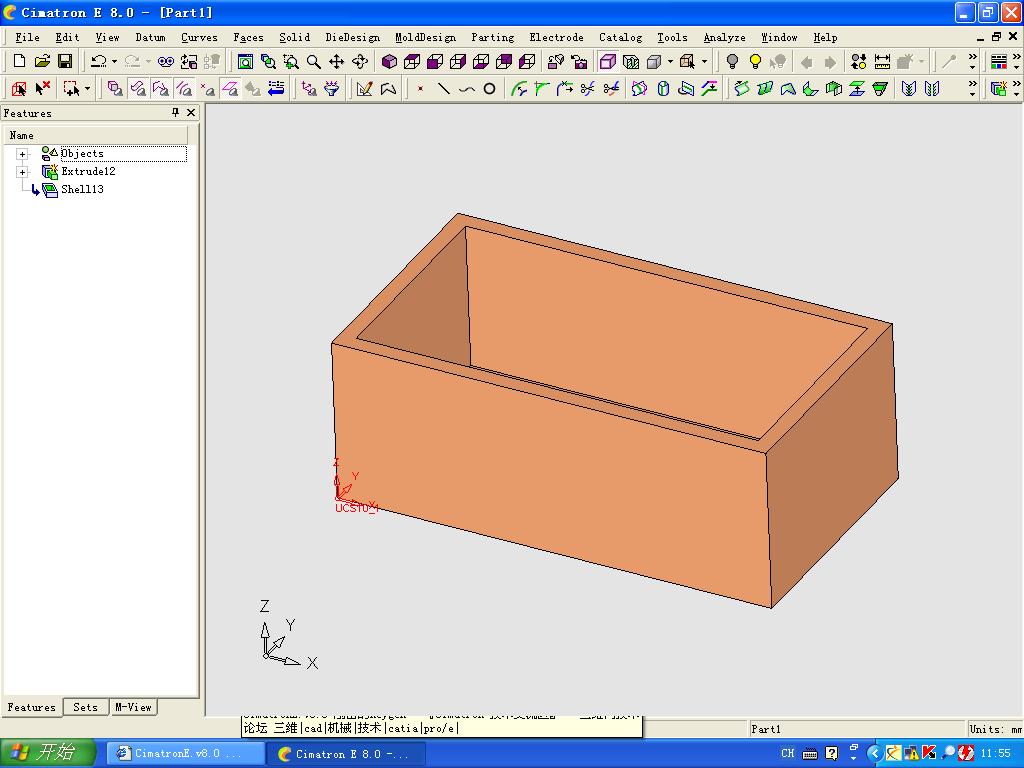Zoom to fit all with the Zoom All icon
The width and height of the screenshot is (1024, 768).
(245, 61)
